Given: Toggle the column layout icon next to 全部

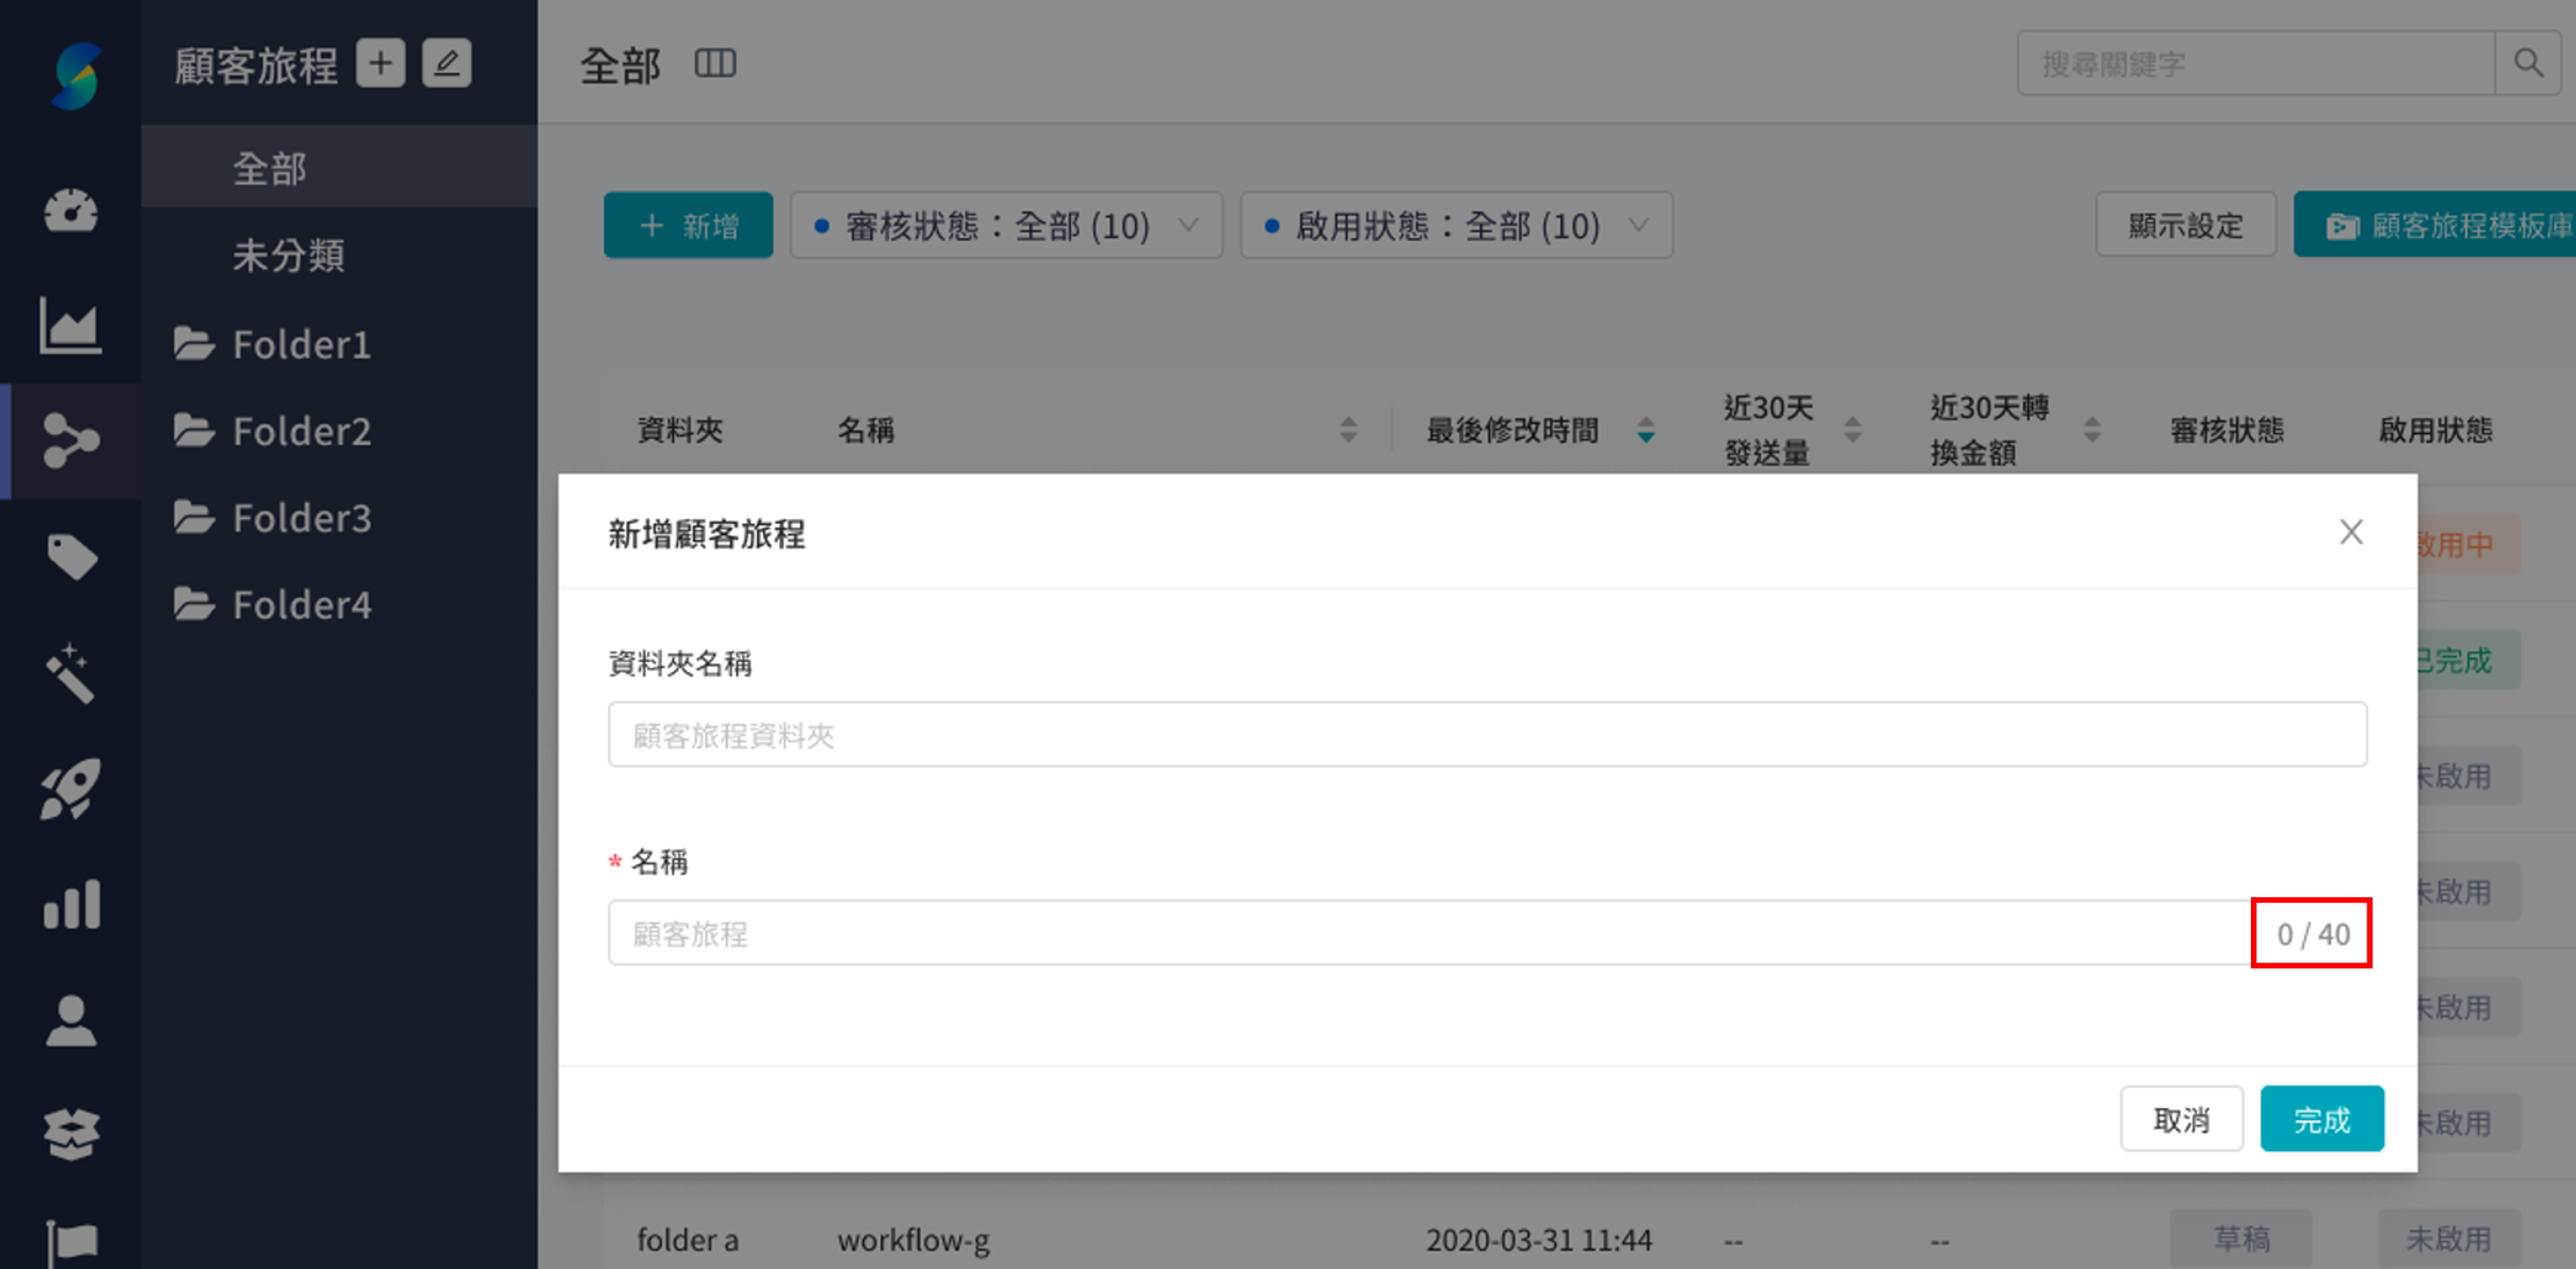Looking at the screenshot, I should pyautogui.click(x=715, y=64).
